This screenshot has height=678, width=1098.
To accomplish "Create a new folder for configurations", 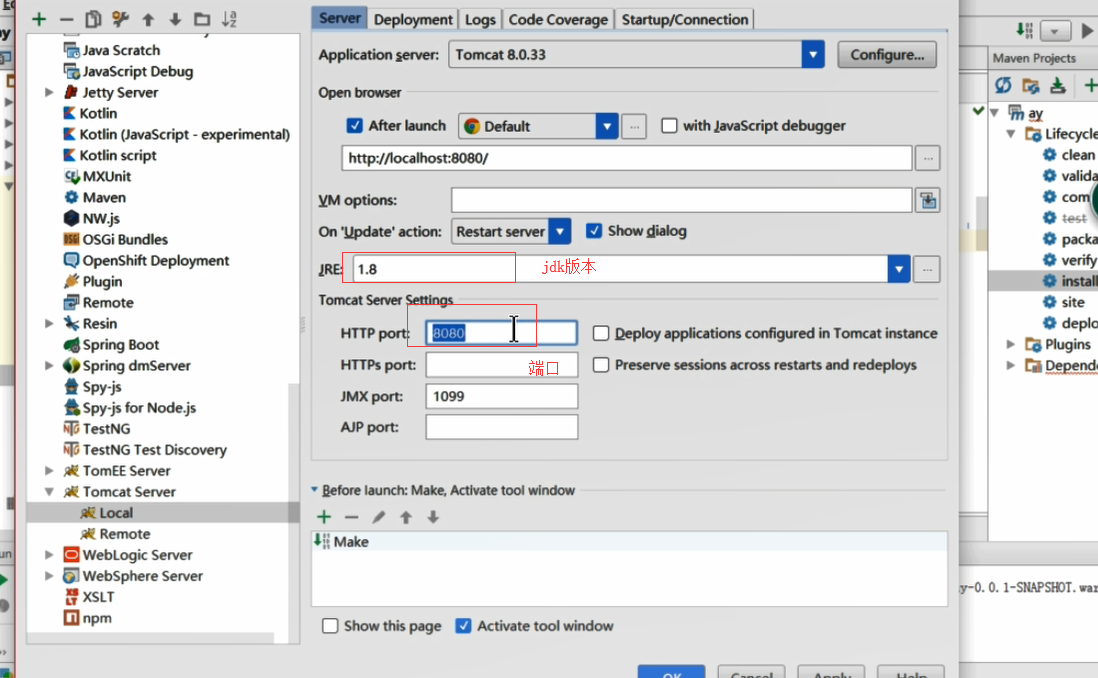I will point(202,20).
